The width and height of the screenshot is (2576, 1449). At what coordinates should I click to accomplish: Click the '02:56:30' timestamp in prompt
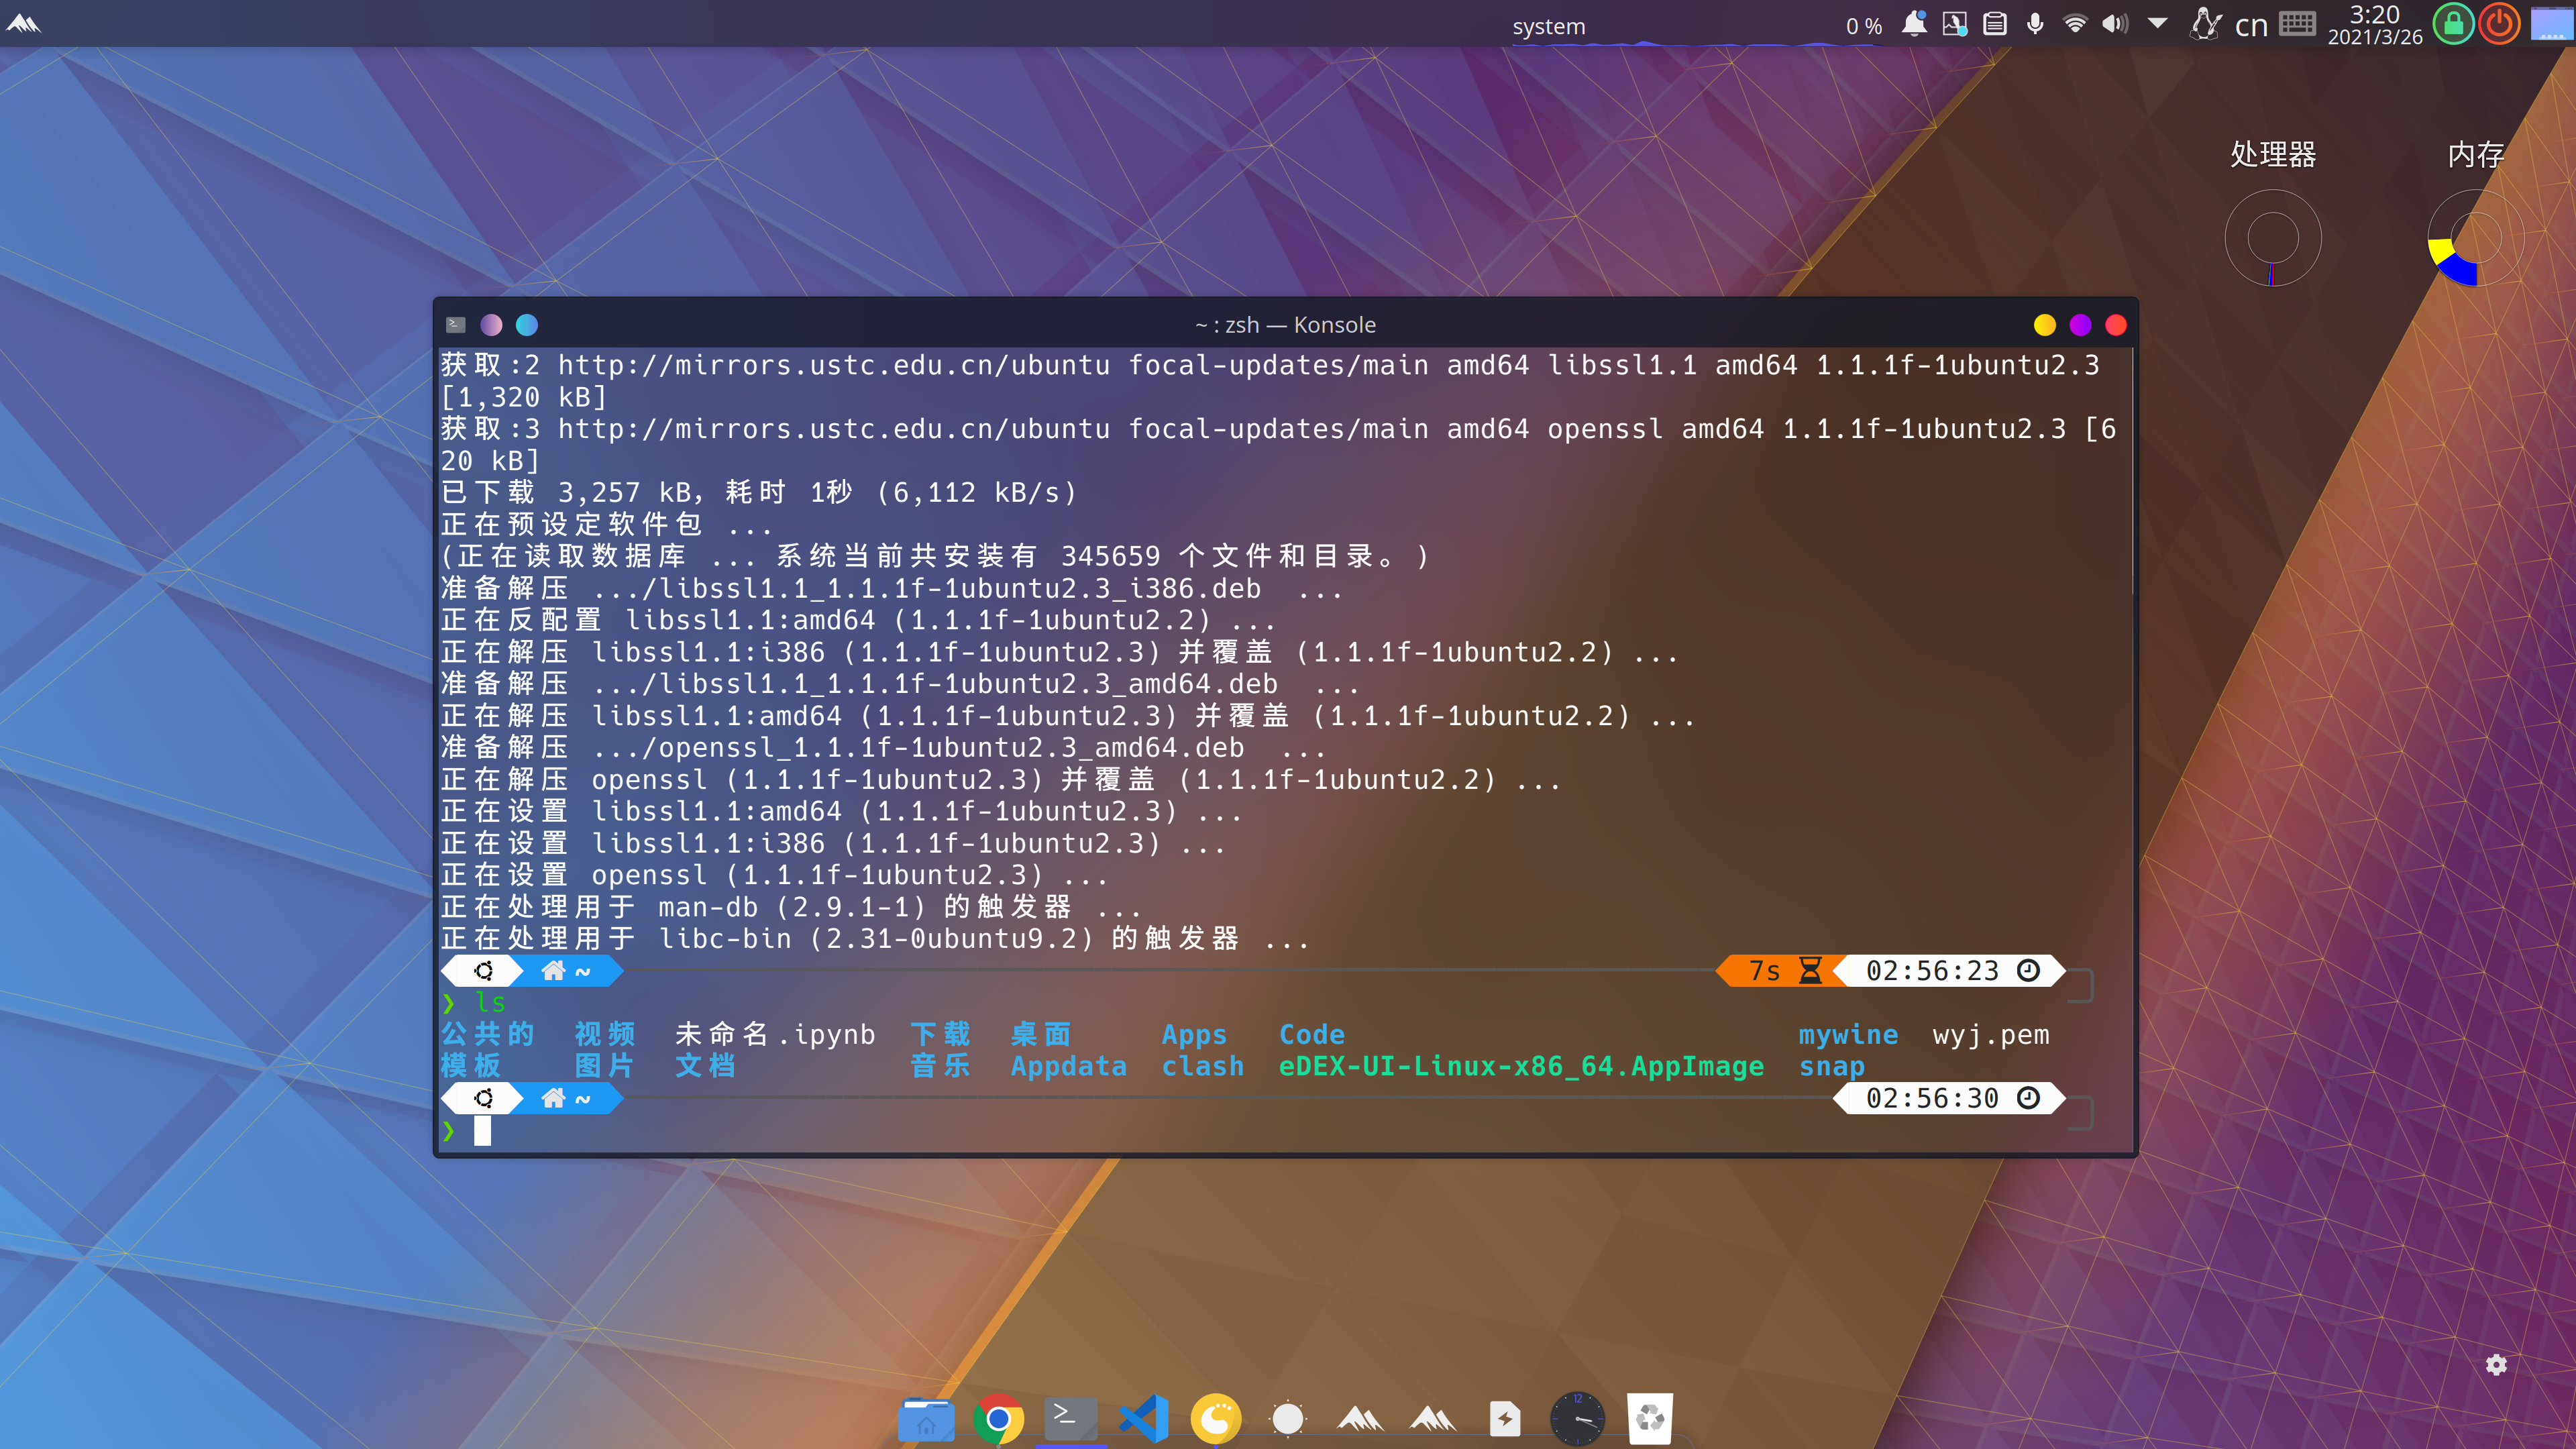pyautogui.click(x=1932, y=1099)
